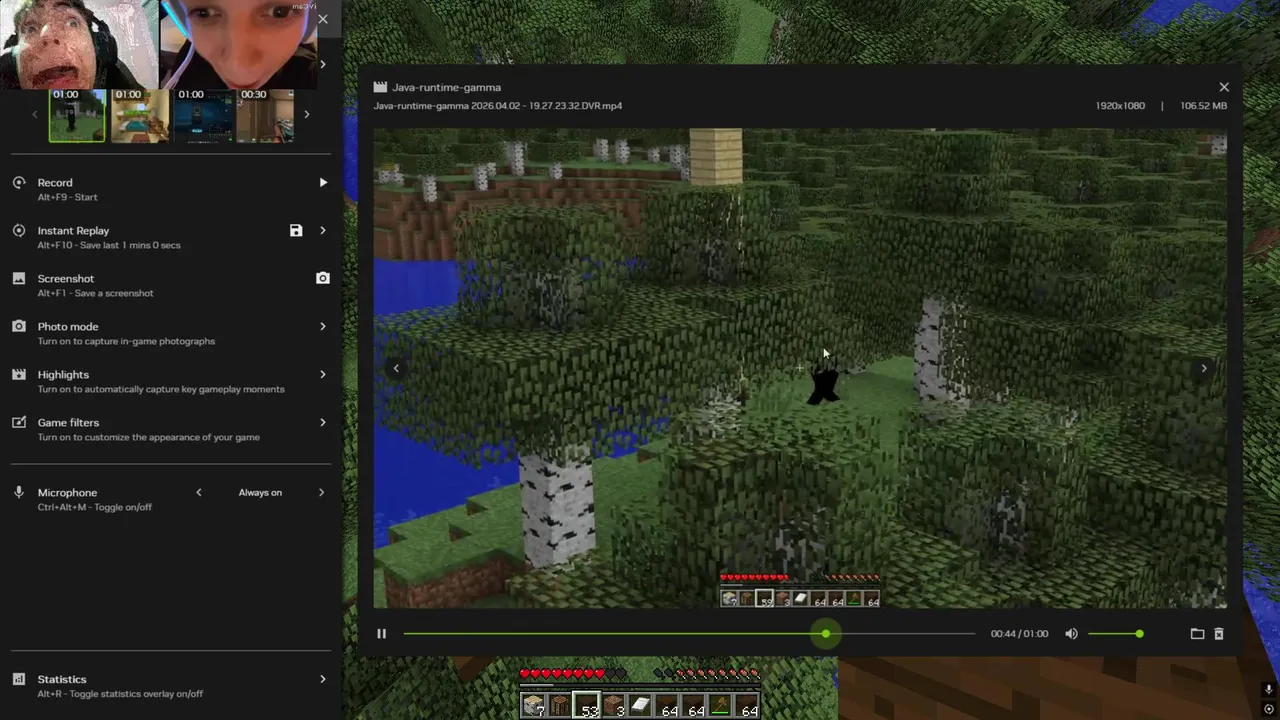Expand the gallery with the chevron below X
1280x720 pixels.
tap(322, 64)
